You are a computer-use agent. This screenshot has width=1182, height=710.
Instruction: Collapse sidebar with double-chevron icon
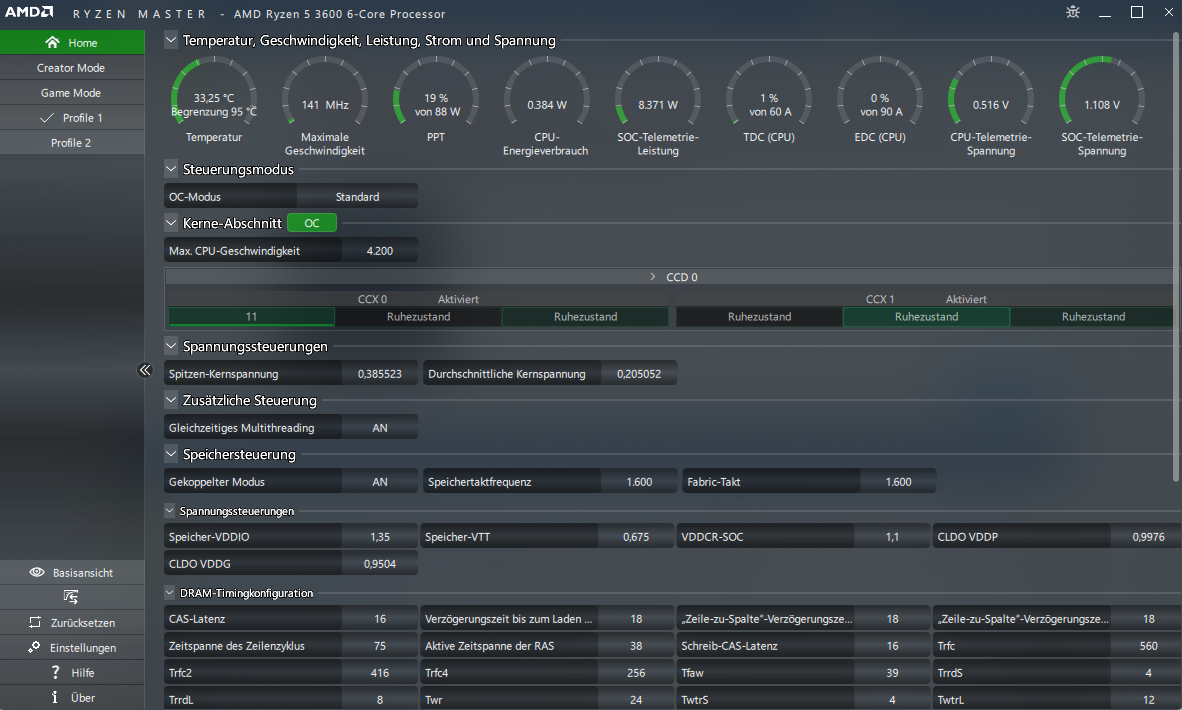145,369
